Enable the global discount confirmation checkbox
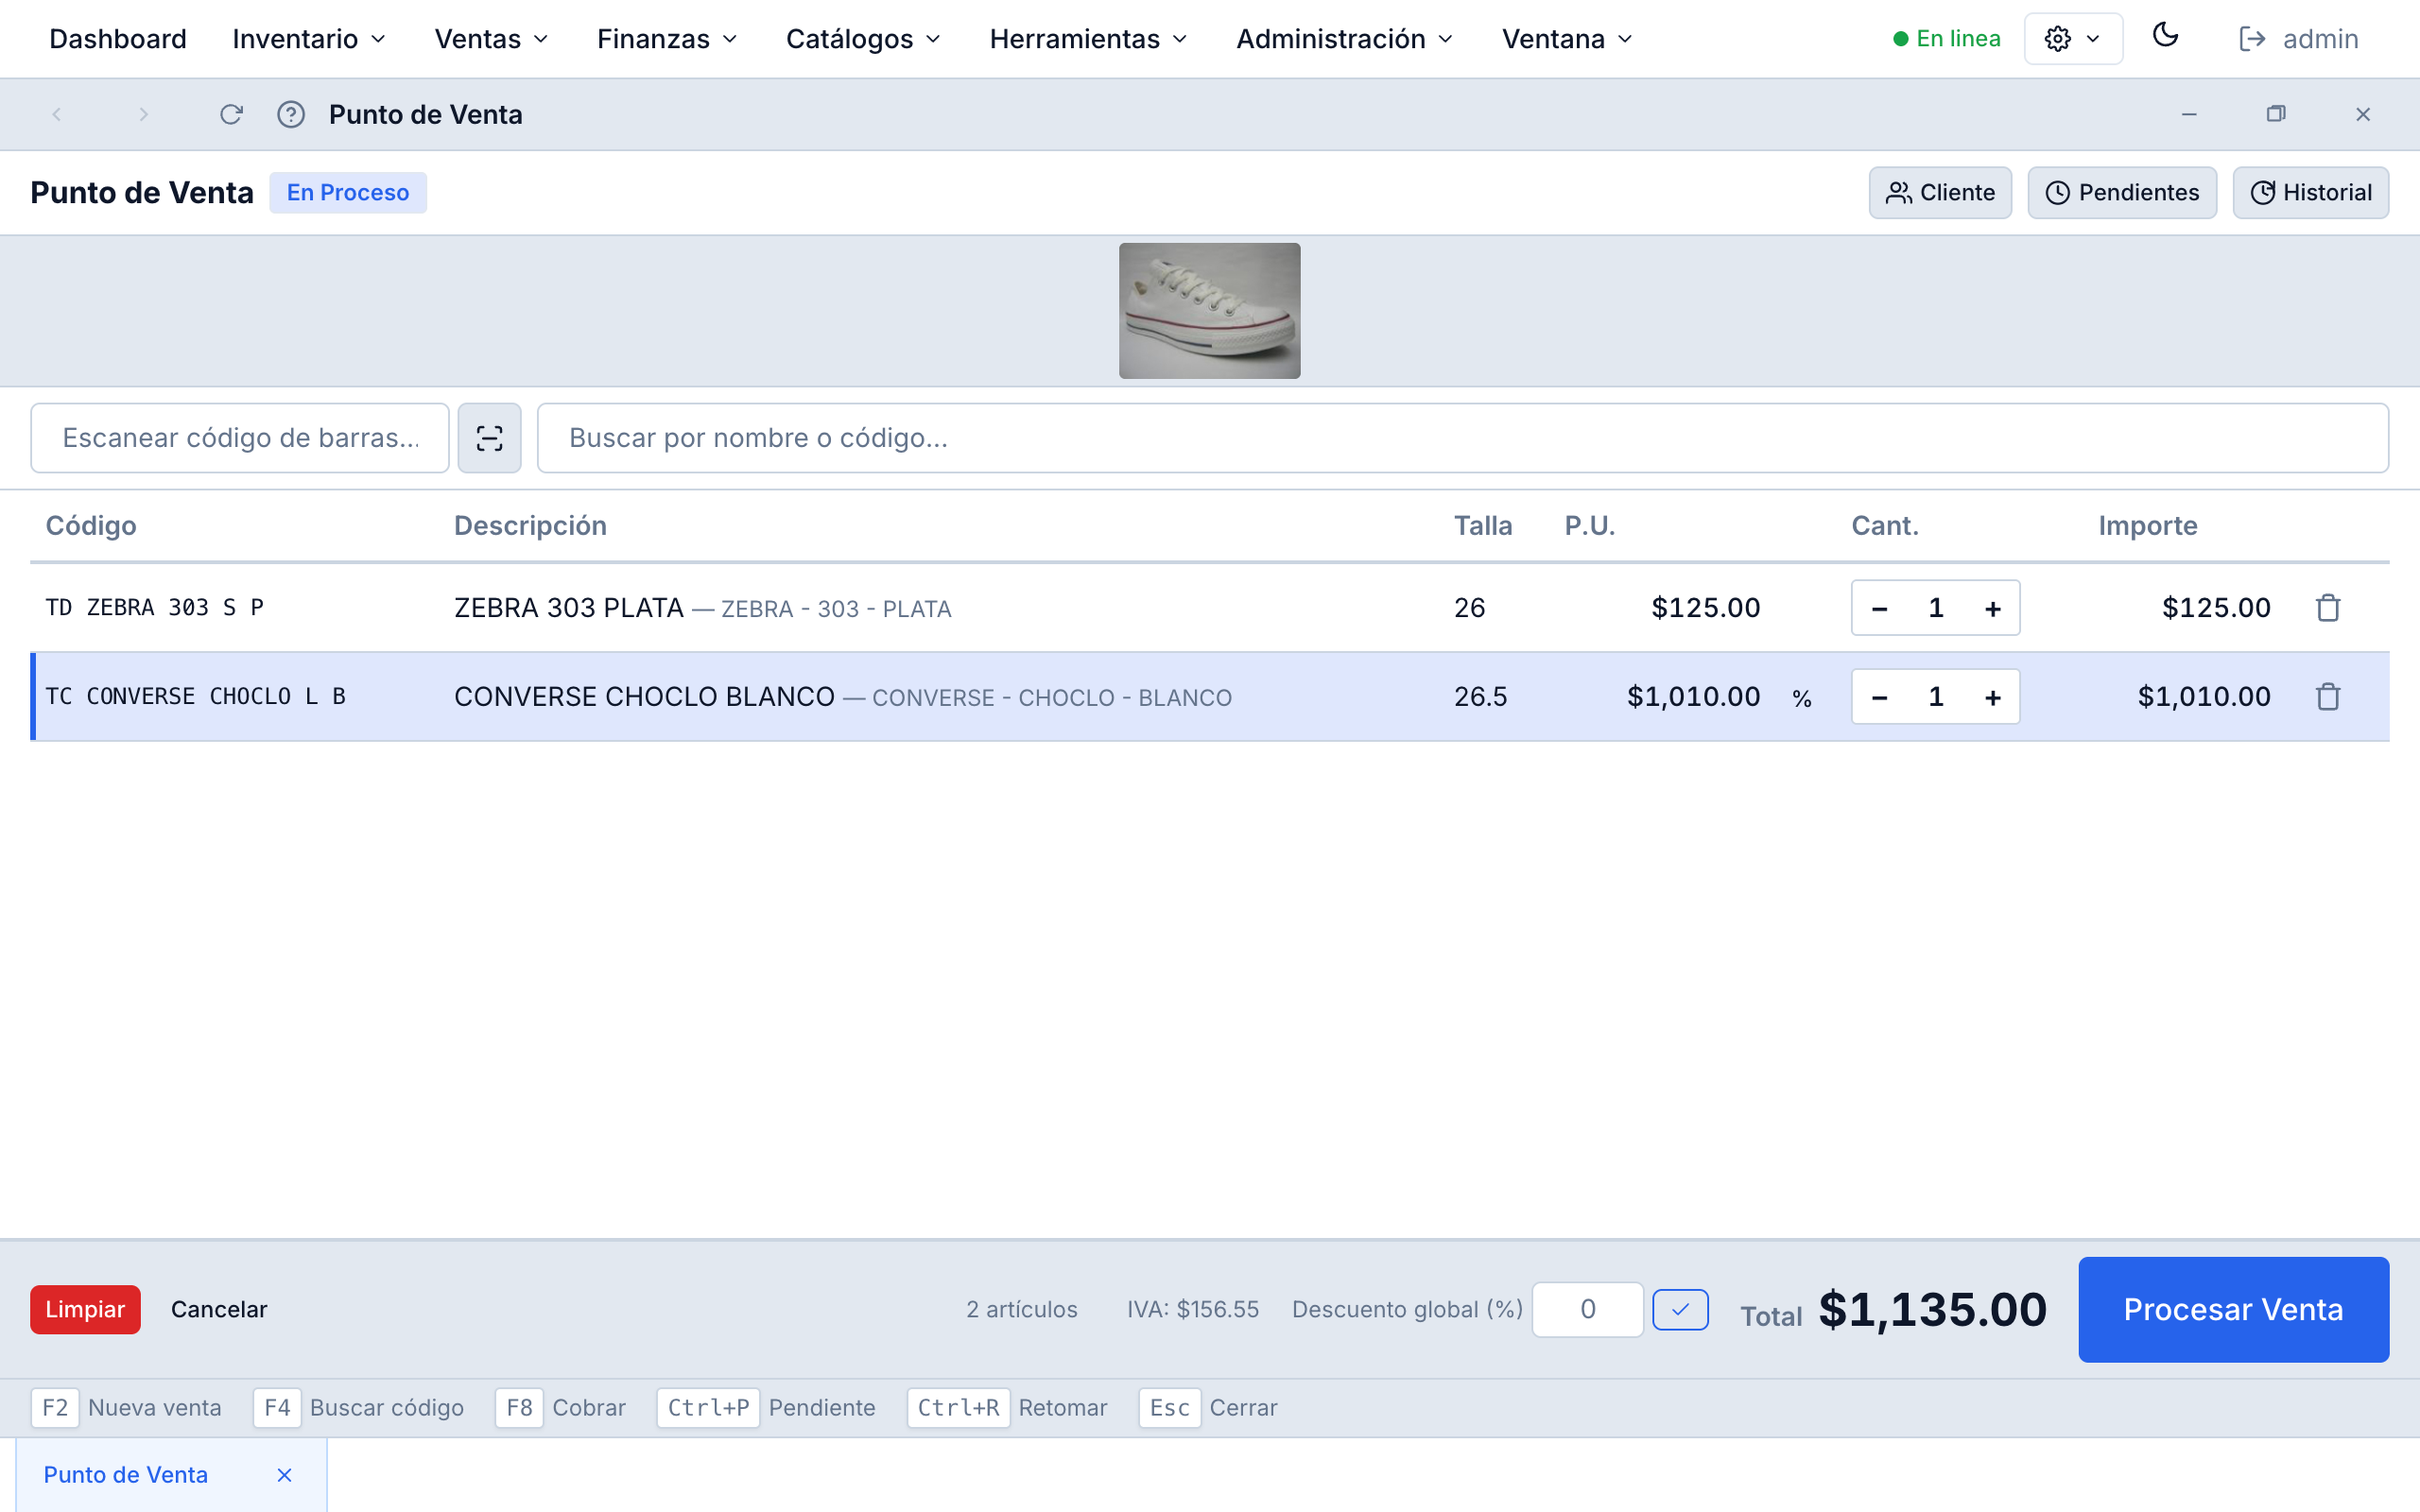 [1680, 1309]
